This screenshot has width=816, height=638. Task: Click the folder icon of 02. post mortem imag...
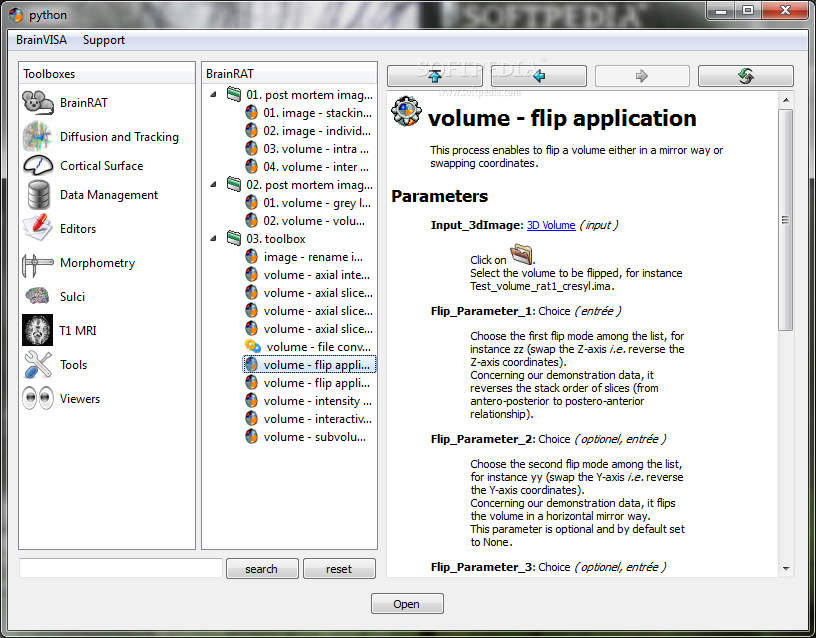click(234, 184)
